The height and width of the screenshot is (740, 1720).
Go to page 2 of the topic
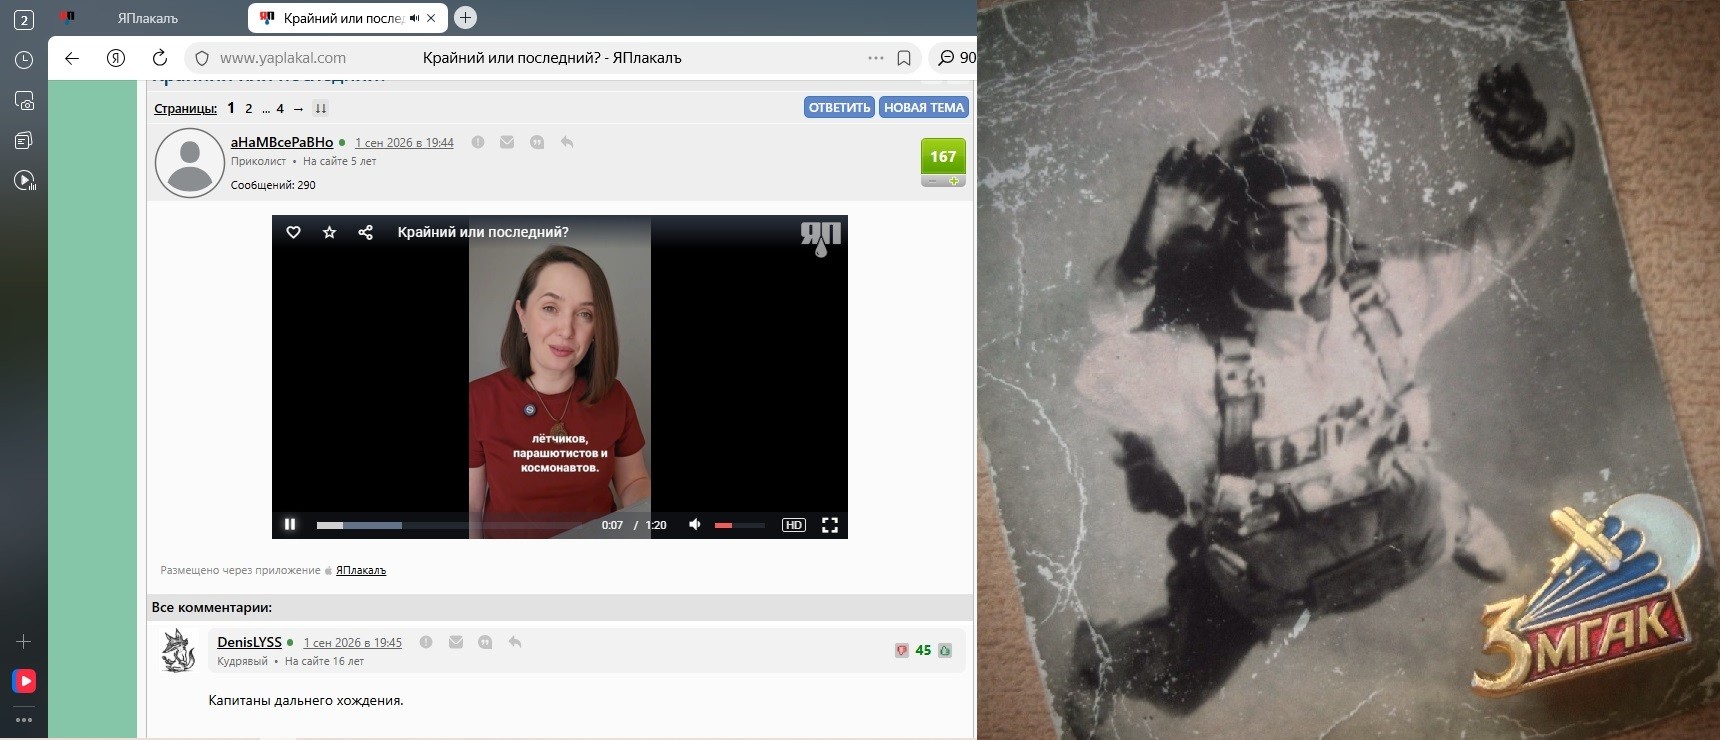(x=249, y=108)
